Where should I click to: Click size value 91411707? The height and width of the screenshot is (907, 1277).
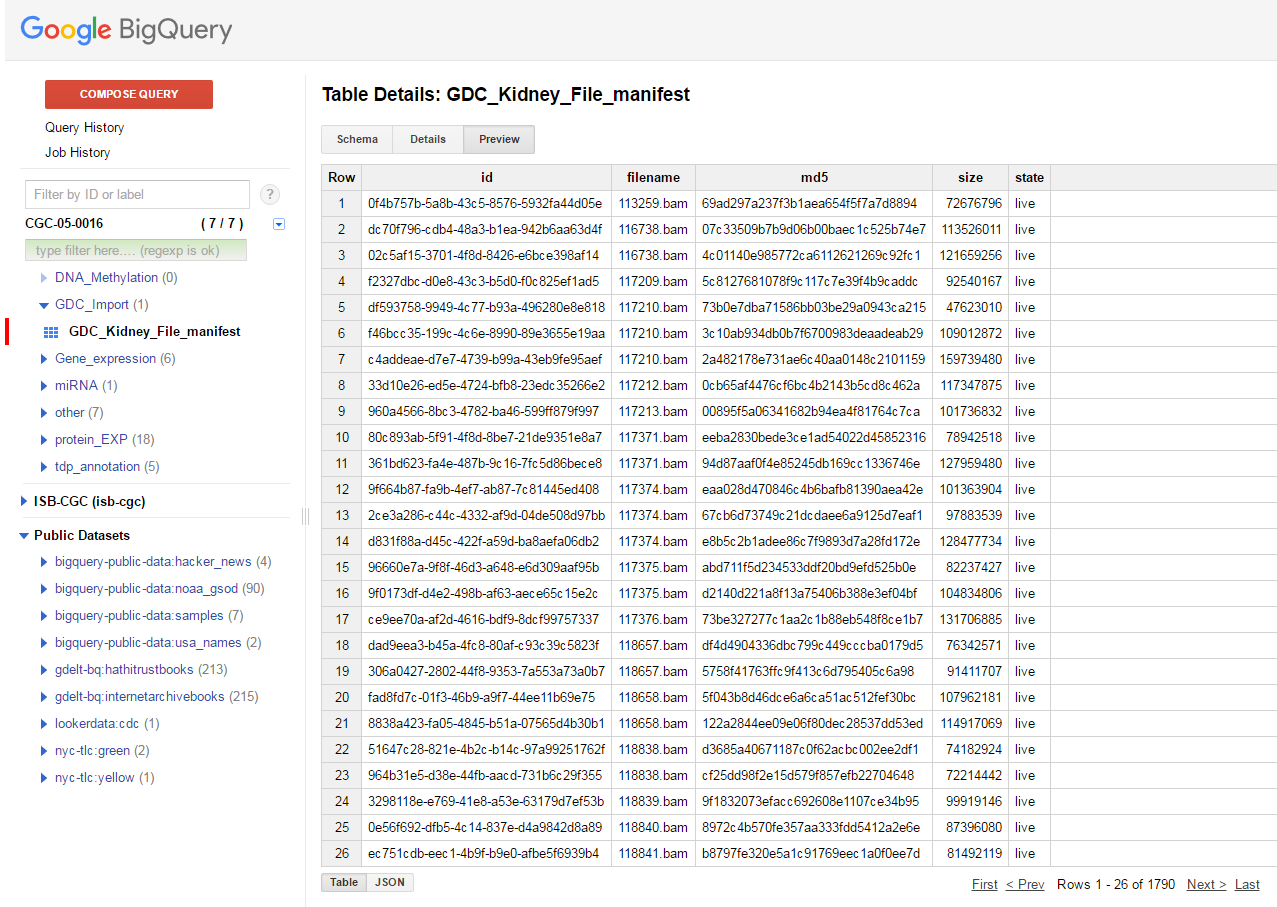pyautogui.click(x=971, y=672)
